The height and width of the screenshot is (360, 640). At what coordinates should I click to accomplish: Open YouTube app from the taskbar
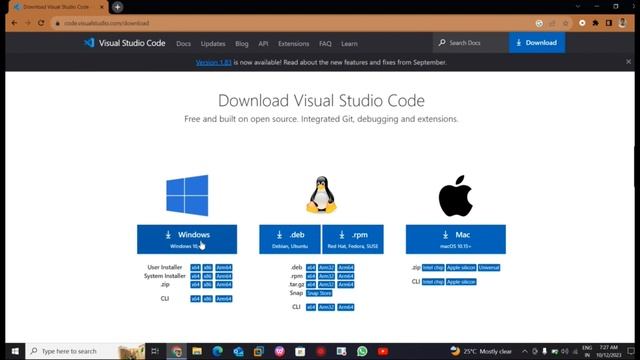tap(383, 351)
